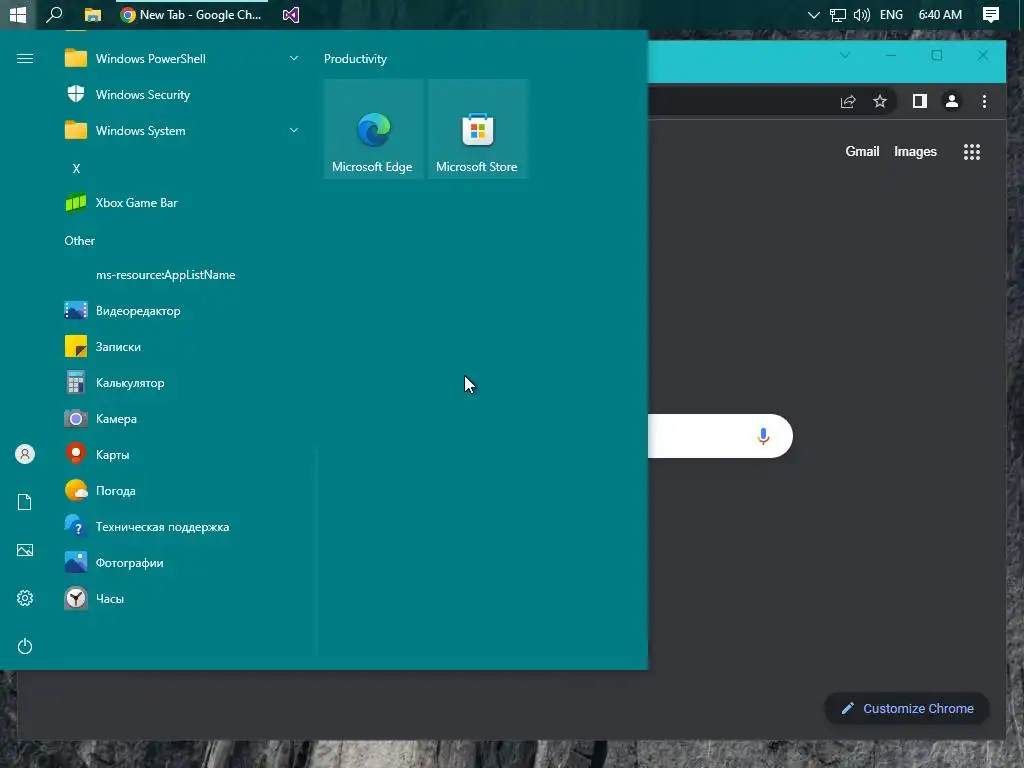This screenshot has width=1024, height=768.
Task: Open File Explorer from the taskbar
Action: coord(93,14)
